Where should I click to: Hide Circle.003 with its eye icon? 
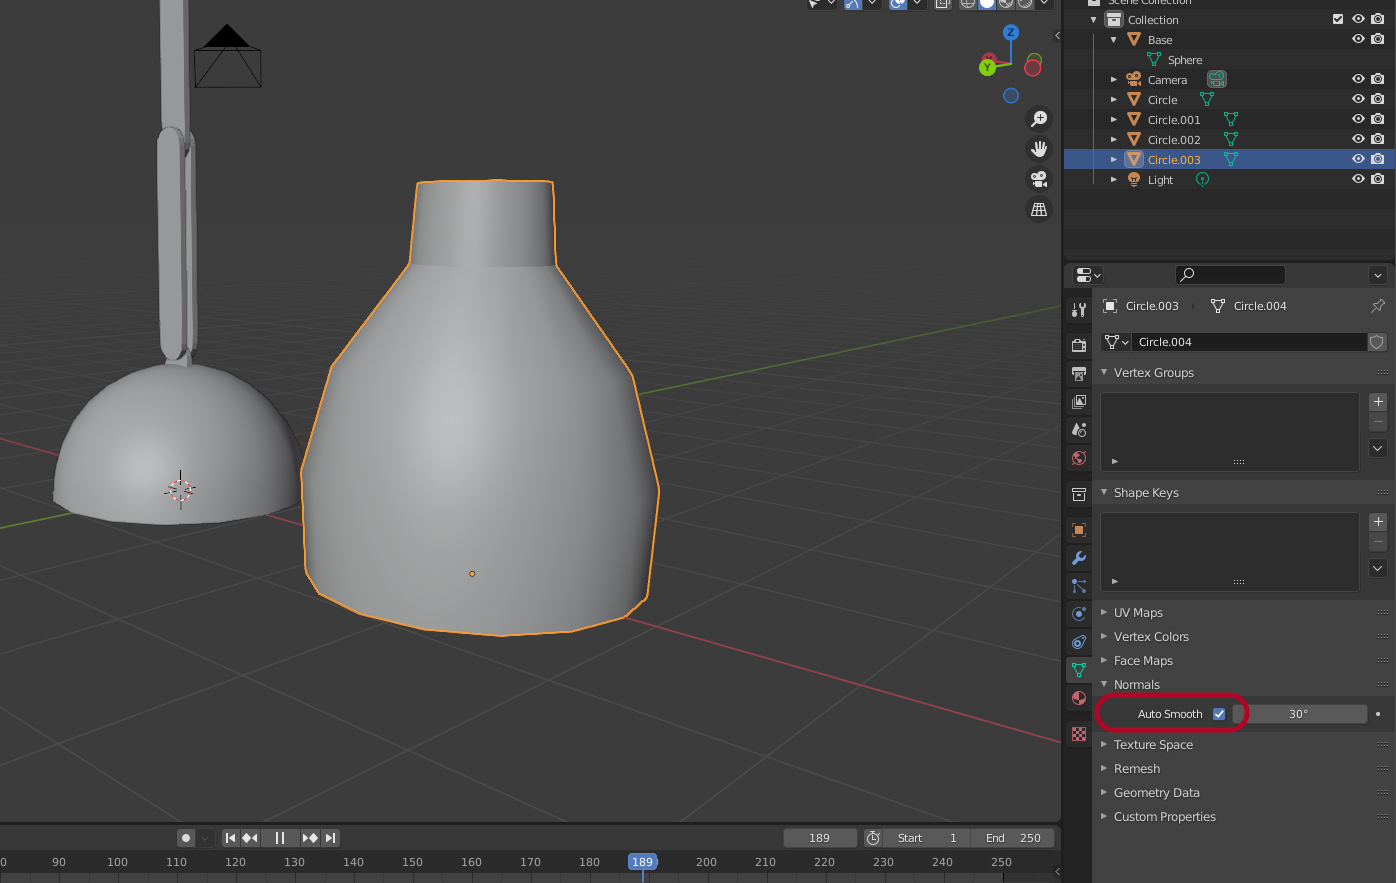(x=1358, y=159)
